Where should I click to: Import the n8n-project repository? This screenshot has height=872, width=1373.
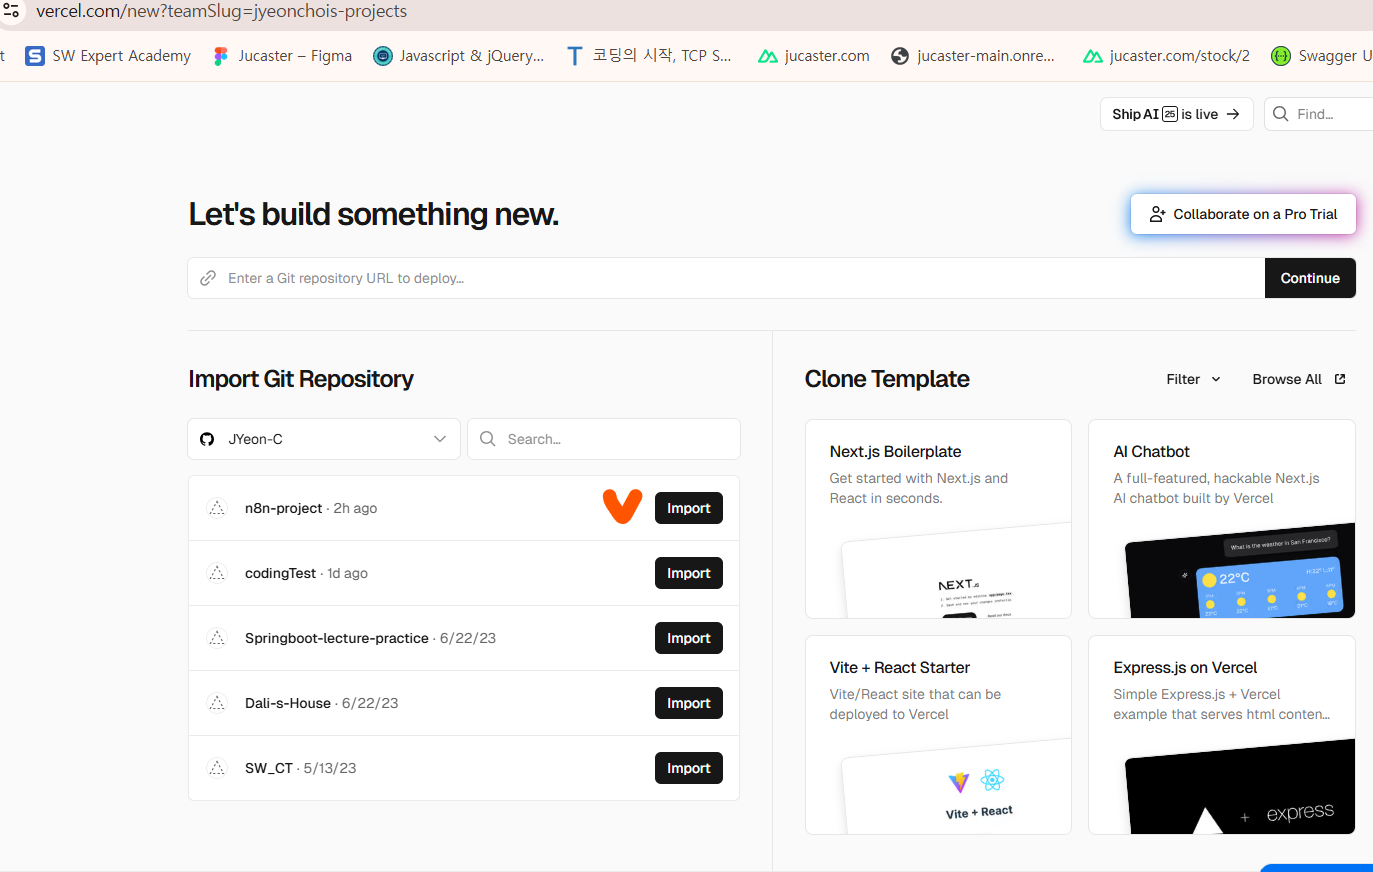click(689, 508)
